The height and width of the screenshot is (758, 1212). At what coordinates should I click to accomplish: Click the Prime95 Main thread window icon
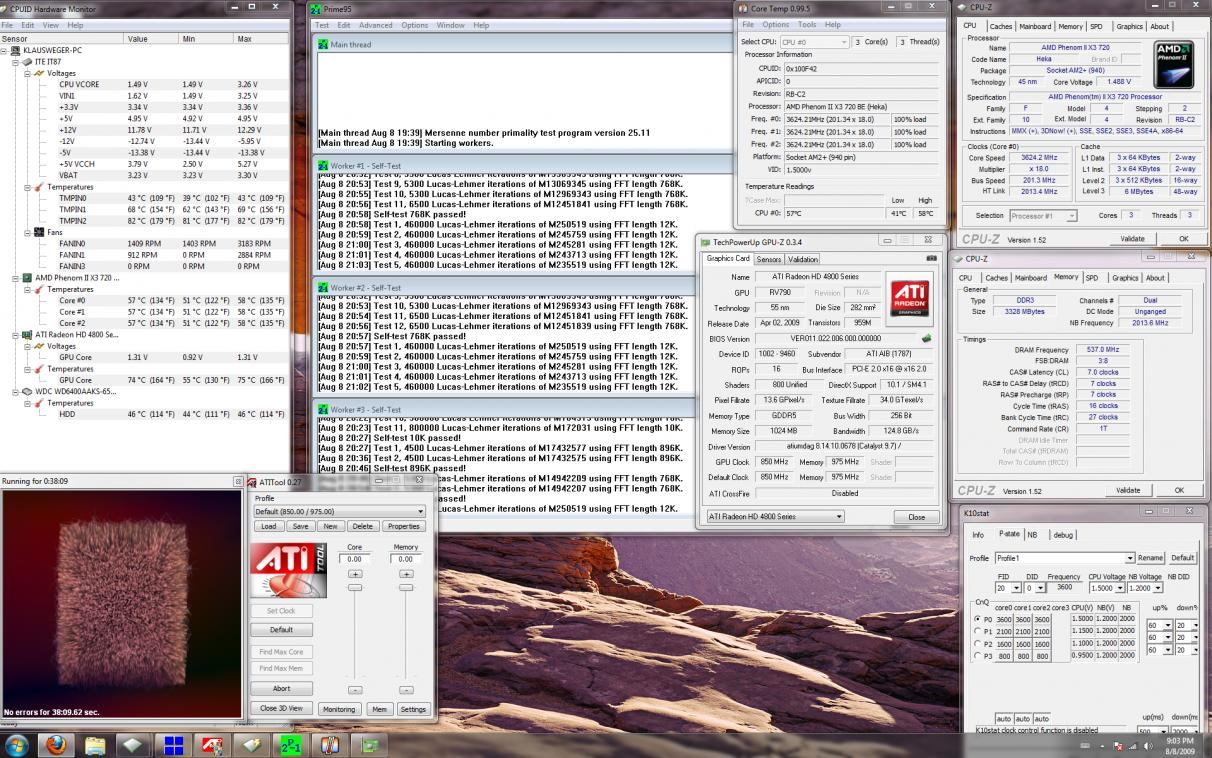[x=323, y=44]
